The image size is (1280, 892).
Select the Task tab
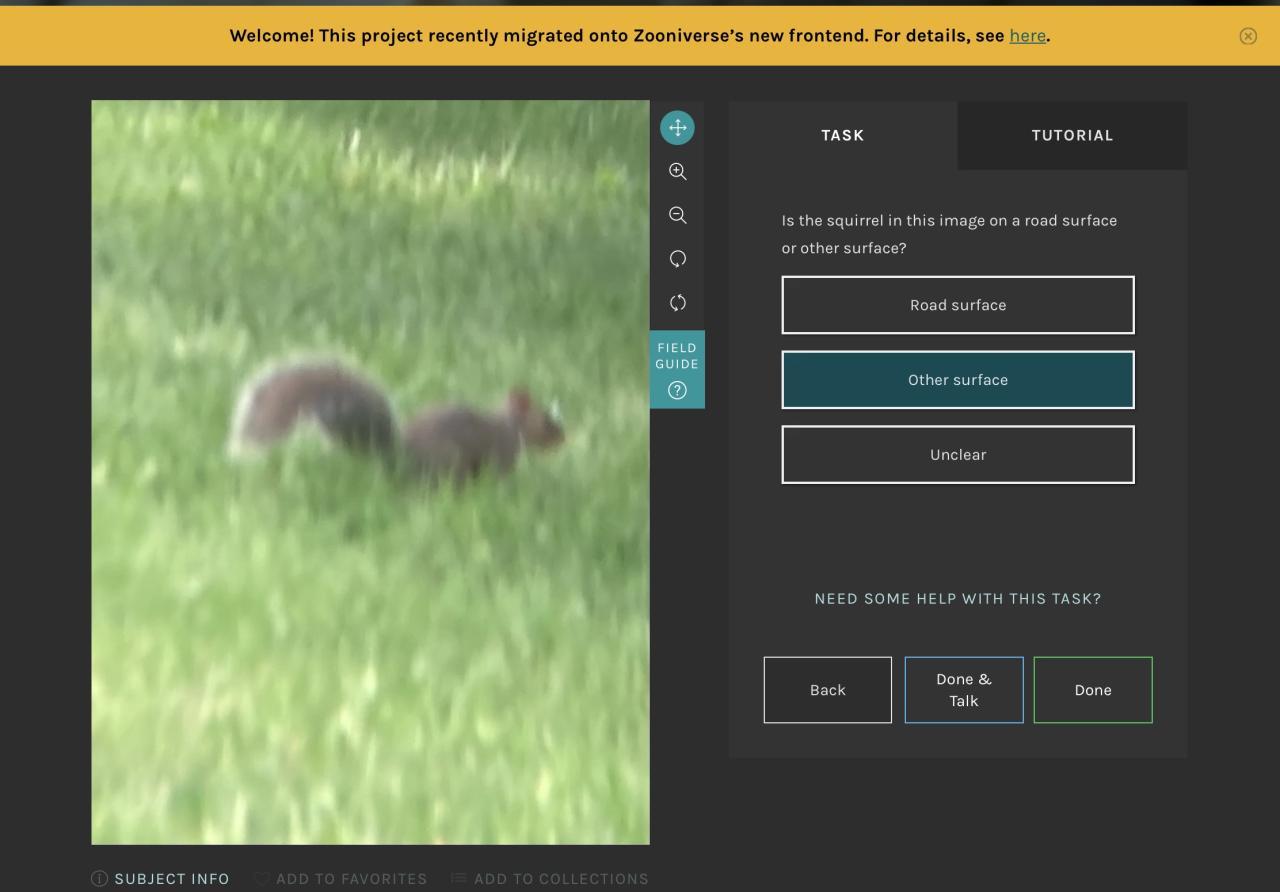click(x=843, y=135)
